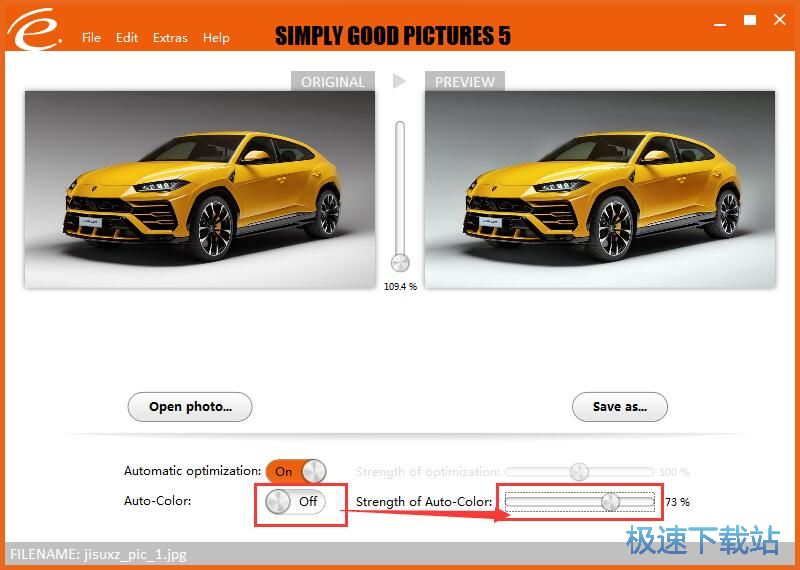
Task: Select the original car photo thumbnail
Action: (x=200, y=189)
